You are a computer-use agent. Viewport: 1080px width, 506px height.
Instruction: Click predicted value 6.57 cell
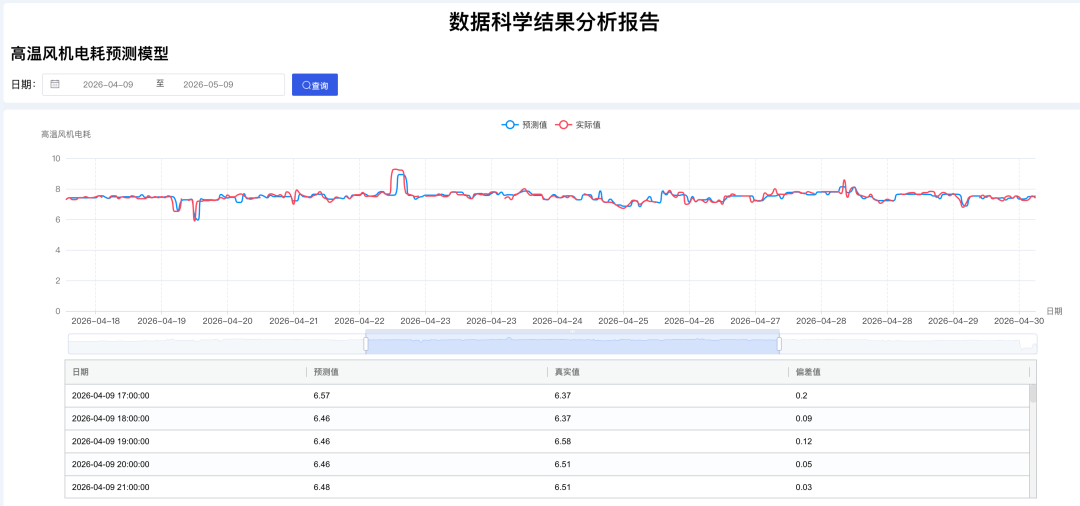click(322, 396)
